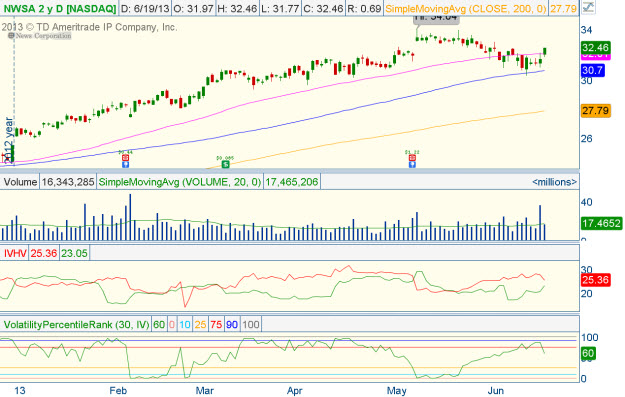This screenshot has height=397, width=625.
Task: Click the 34 price level on the price axis
Action: [586, 30]
